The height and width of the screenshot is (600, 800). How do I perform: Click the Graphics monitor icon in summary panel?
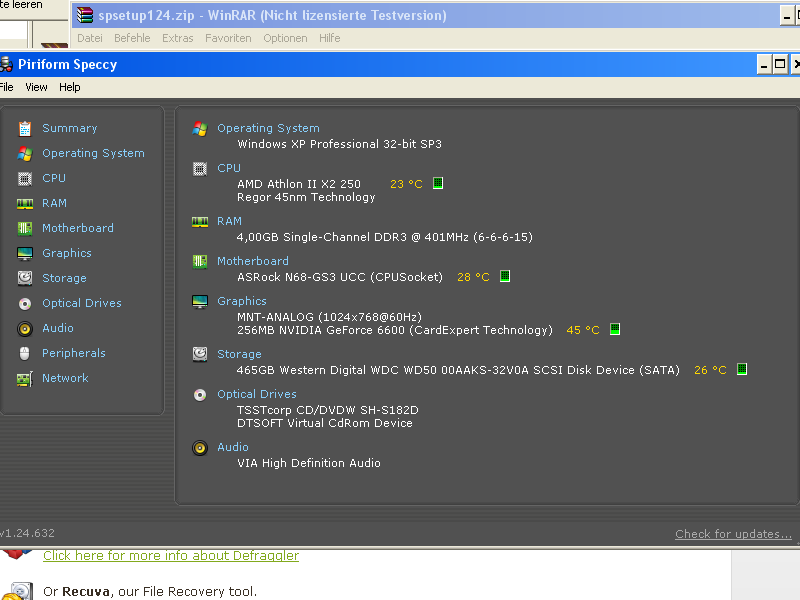point(199,302)
